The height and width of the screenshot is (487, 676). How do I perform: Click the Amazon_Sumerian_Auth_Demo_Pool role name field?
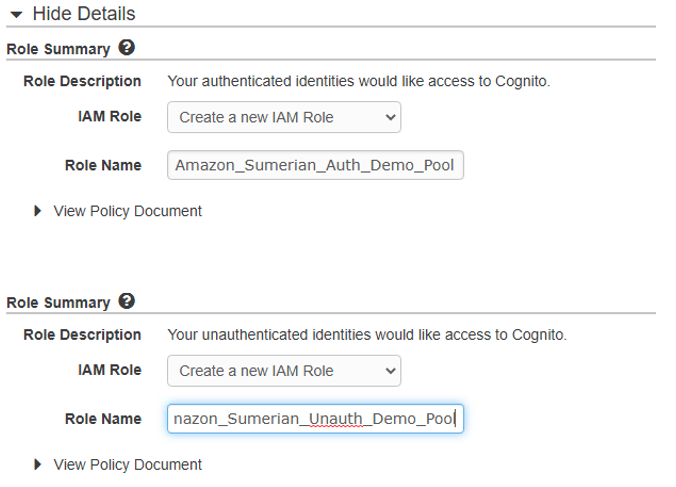point(315,166)
